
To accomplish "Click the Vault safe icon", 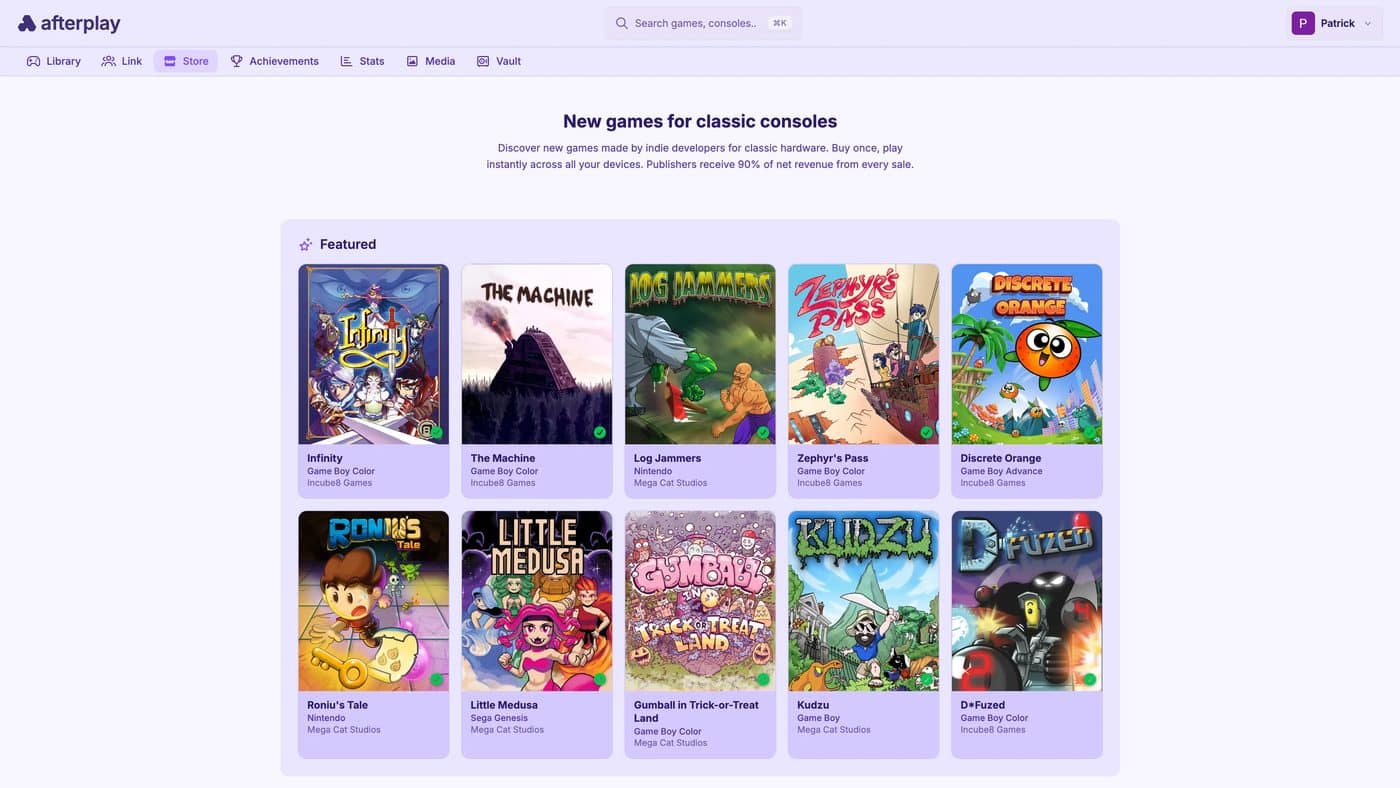I will (483, 61).
